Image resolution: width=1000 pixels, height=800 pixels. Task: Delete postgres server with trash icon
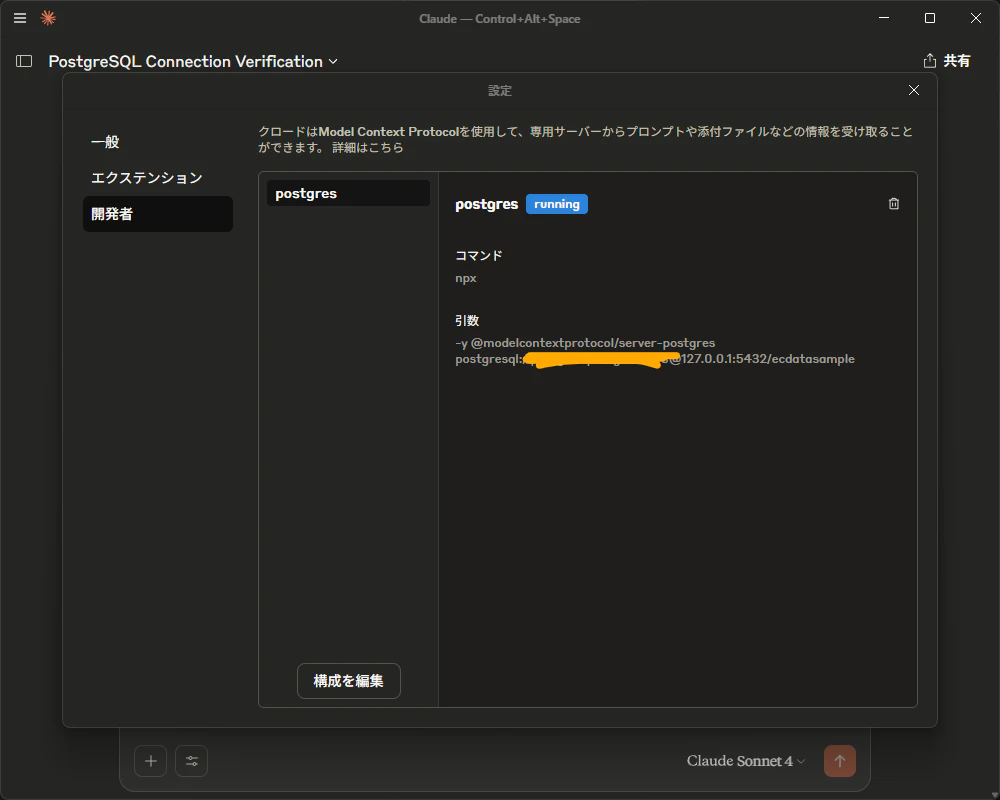(x=893, y=204)
